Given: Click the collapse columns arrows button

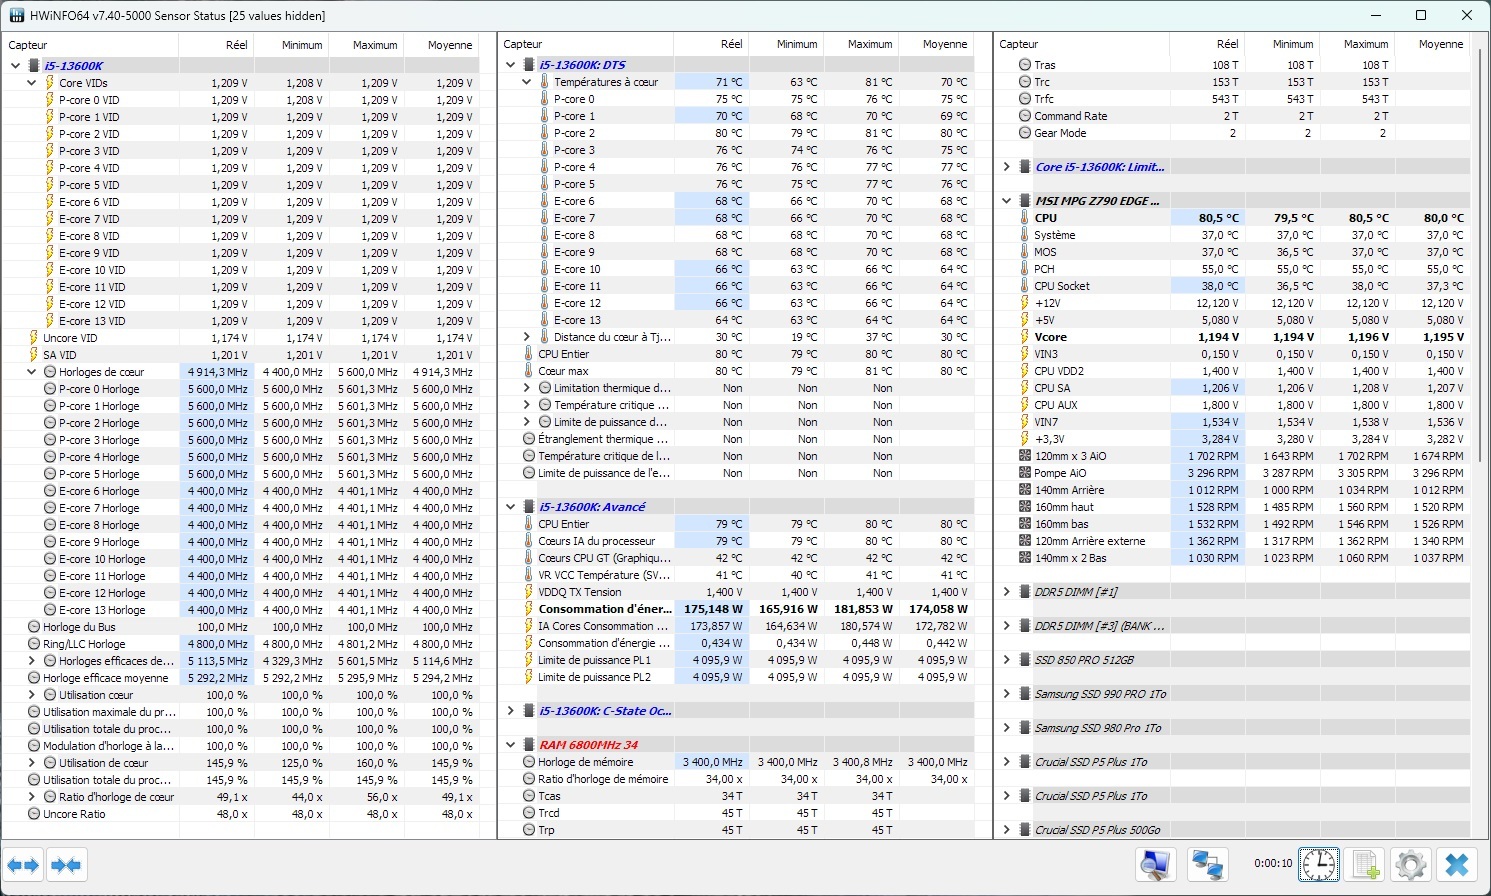Looking at the screenshot, I should (66, 865).
